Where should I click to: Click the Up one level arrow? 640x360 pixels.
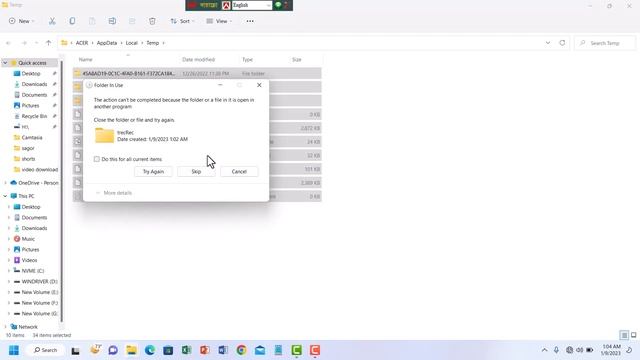click(49, 43)
